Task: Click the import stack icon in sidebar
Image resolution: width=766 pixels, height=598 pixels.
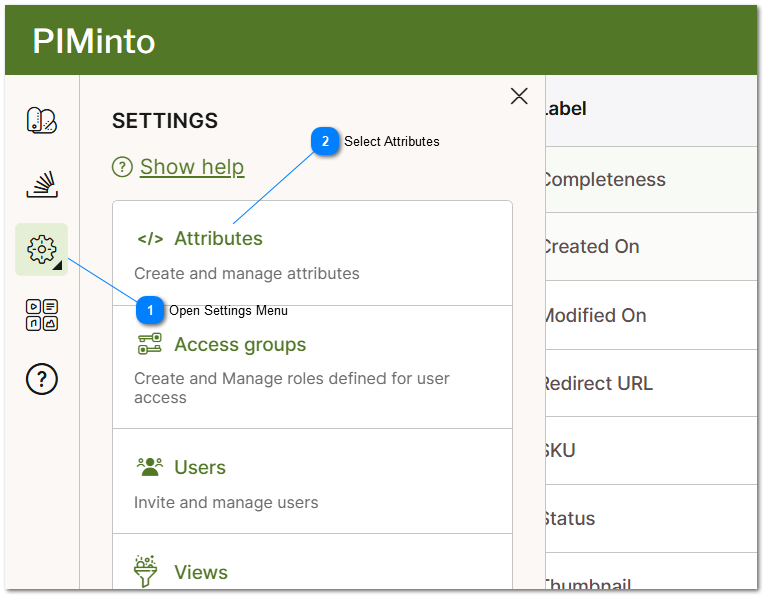Action: [42, 185]
